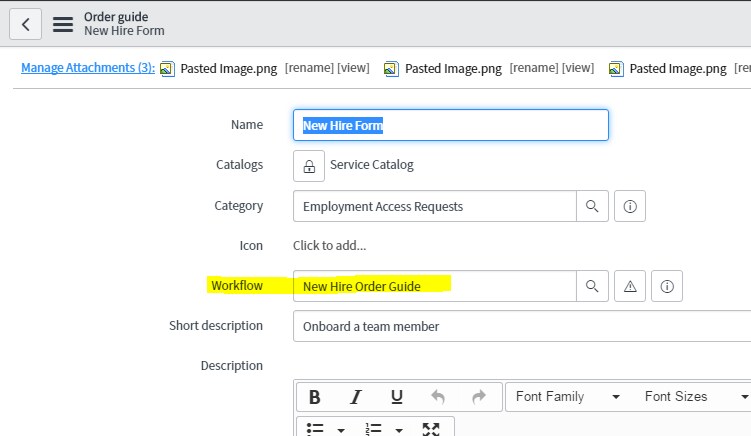Go back using the left chevron button

[x=25, y=24]
